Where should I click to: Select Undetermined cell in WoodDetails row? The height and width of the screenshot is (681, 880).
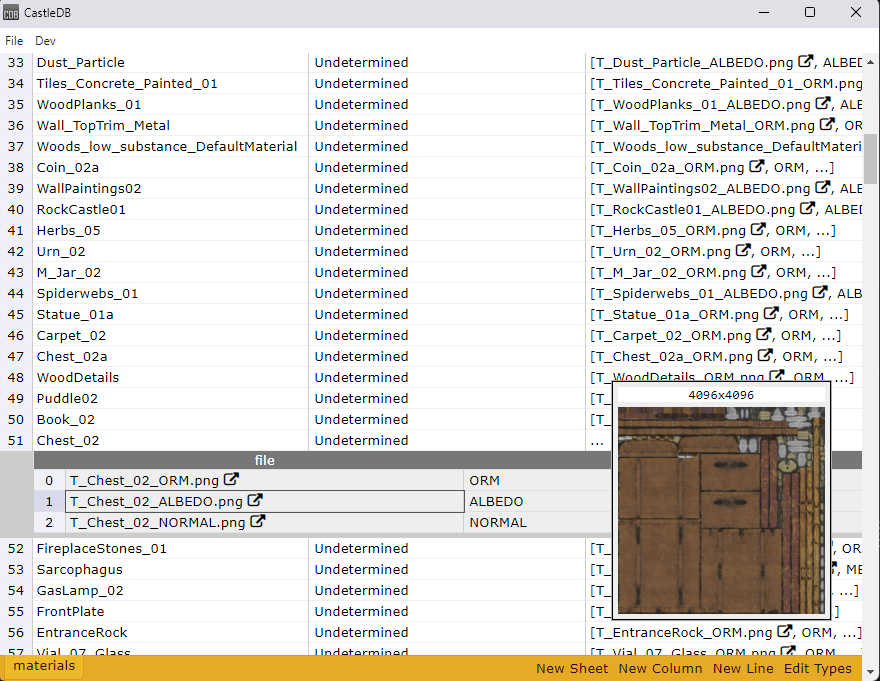coord(447,377)
